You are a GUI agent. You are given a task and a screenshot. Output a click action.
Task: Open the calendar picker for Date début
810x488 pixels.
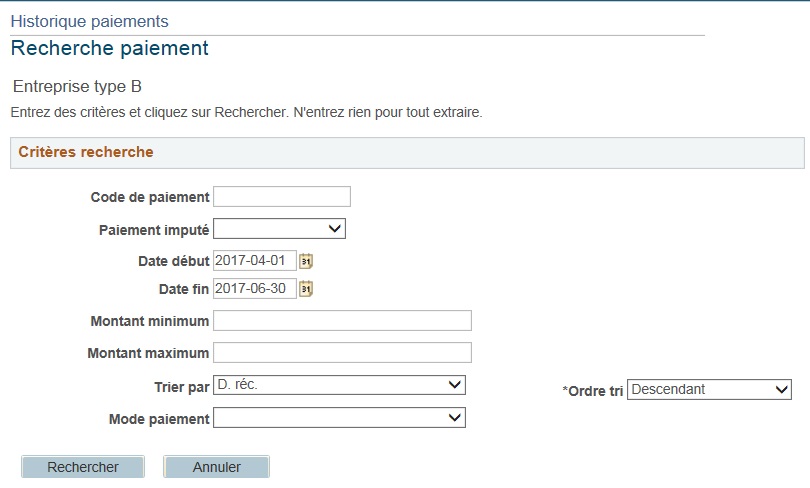point(306,261)
